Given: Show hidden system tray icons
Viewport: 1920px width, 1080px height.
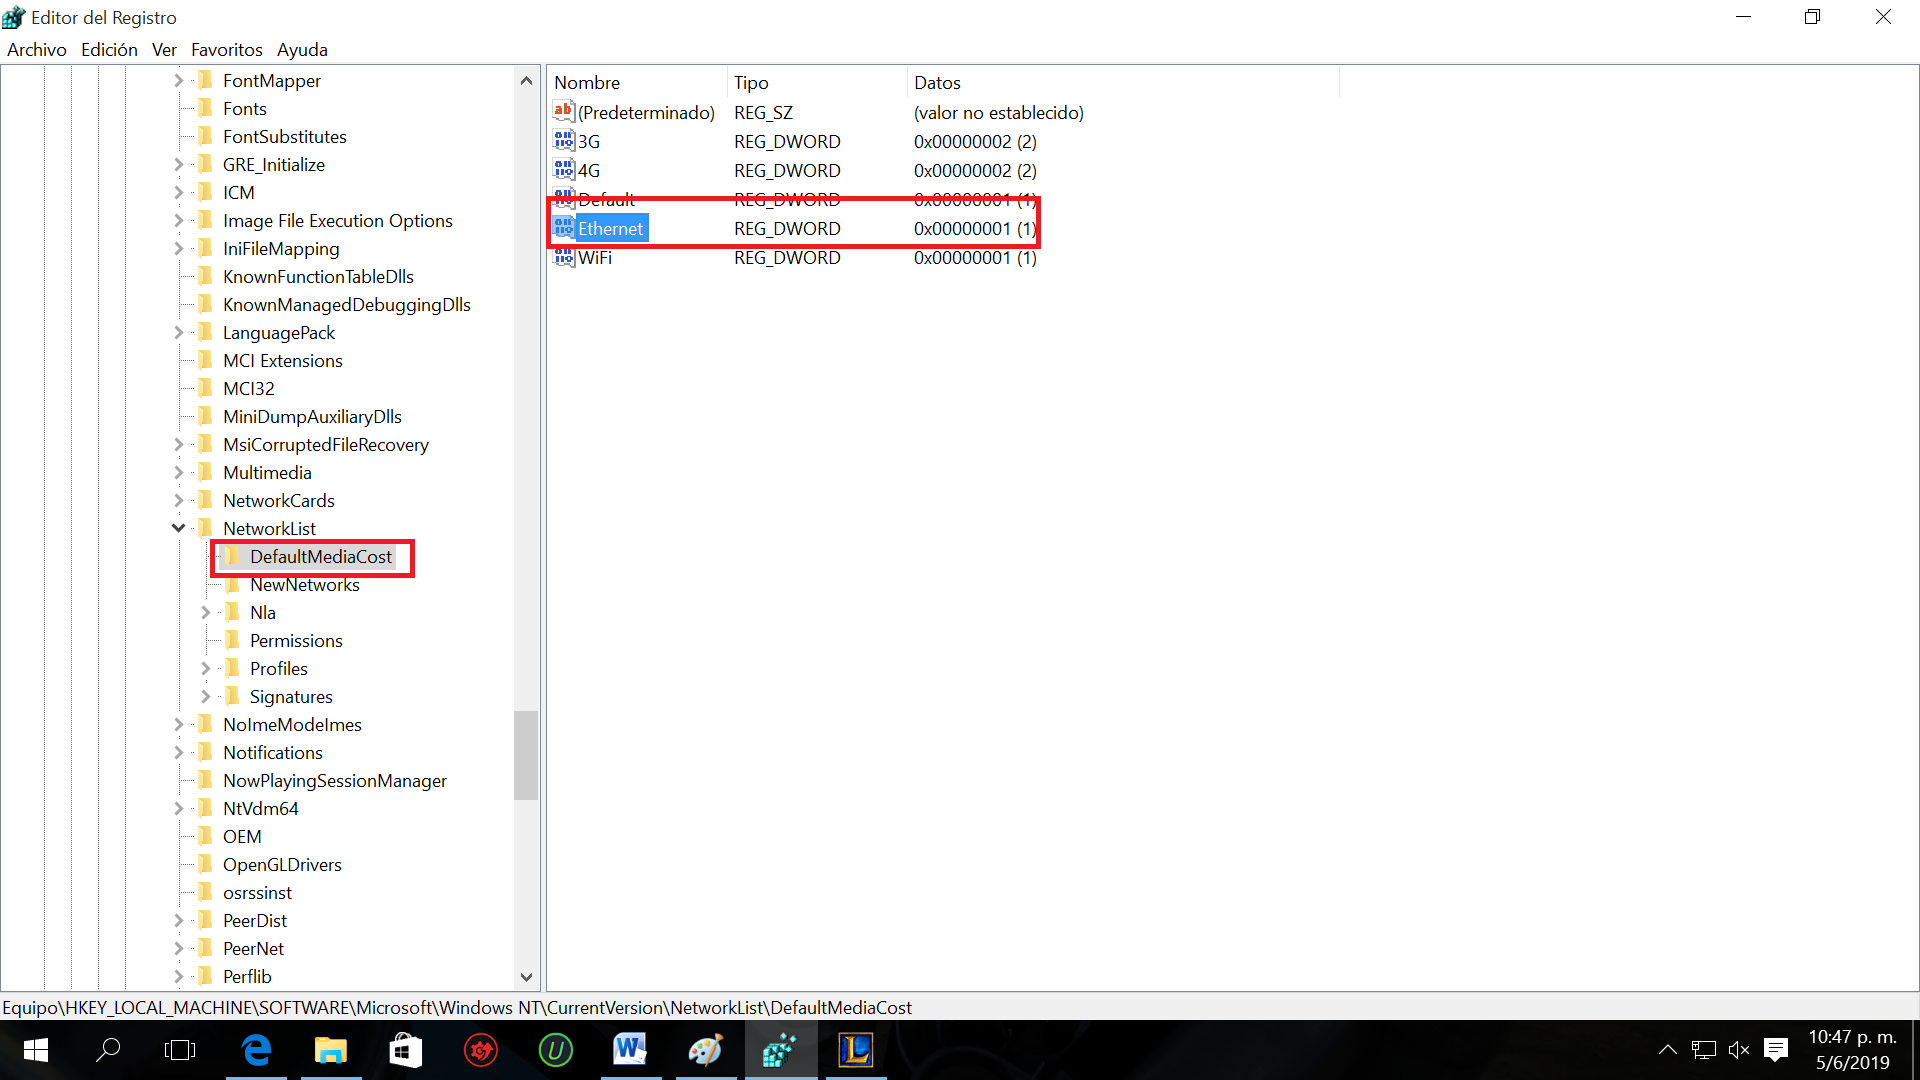Looking at the screenshot, I should tap(1667, 1050).
